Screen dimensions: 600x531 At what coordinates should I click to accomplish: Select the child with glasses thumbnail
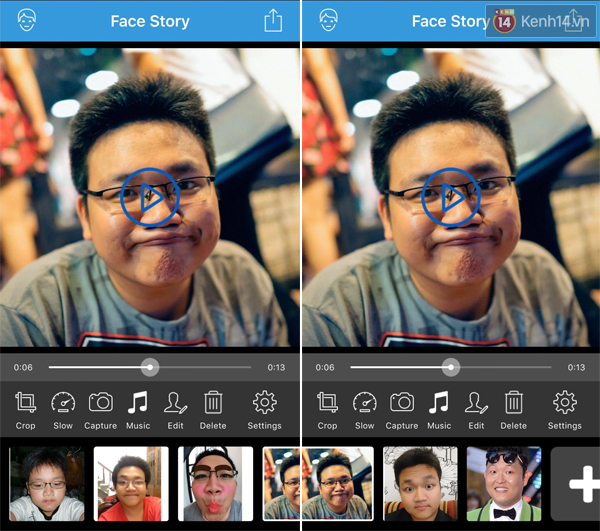coord(47,484)
